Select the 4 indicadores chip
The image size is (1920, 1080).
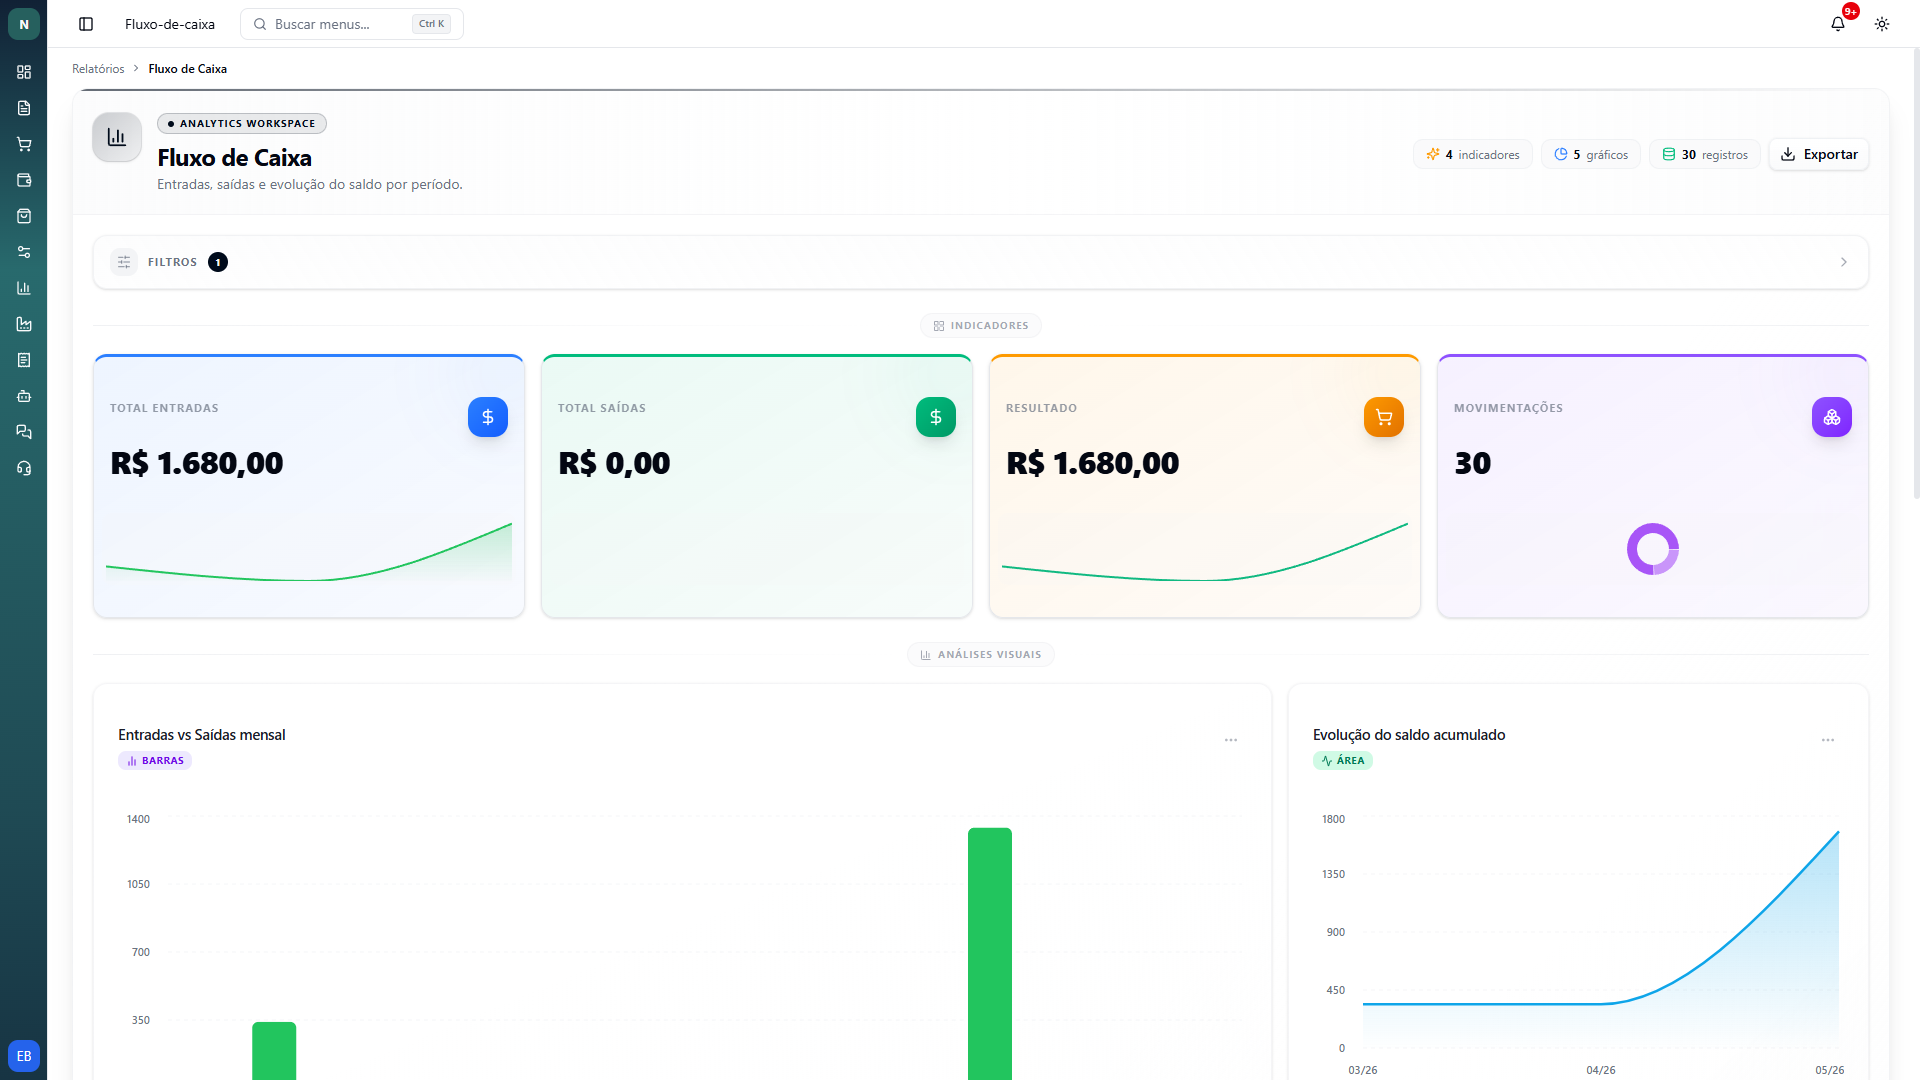tap(1473, 154)
